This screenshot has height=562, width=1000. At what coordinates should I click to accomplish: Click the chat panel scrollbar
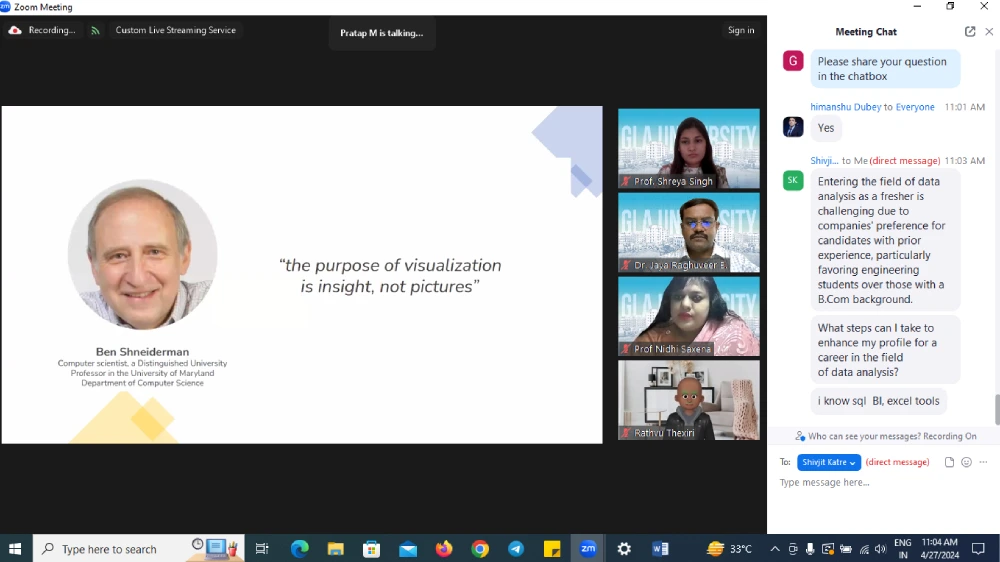coord(996,408)
